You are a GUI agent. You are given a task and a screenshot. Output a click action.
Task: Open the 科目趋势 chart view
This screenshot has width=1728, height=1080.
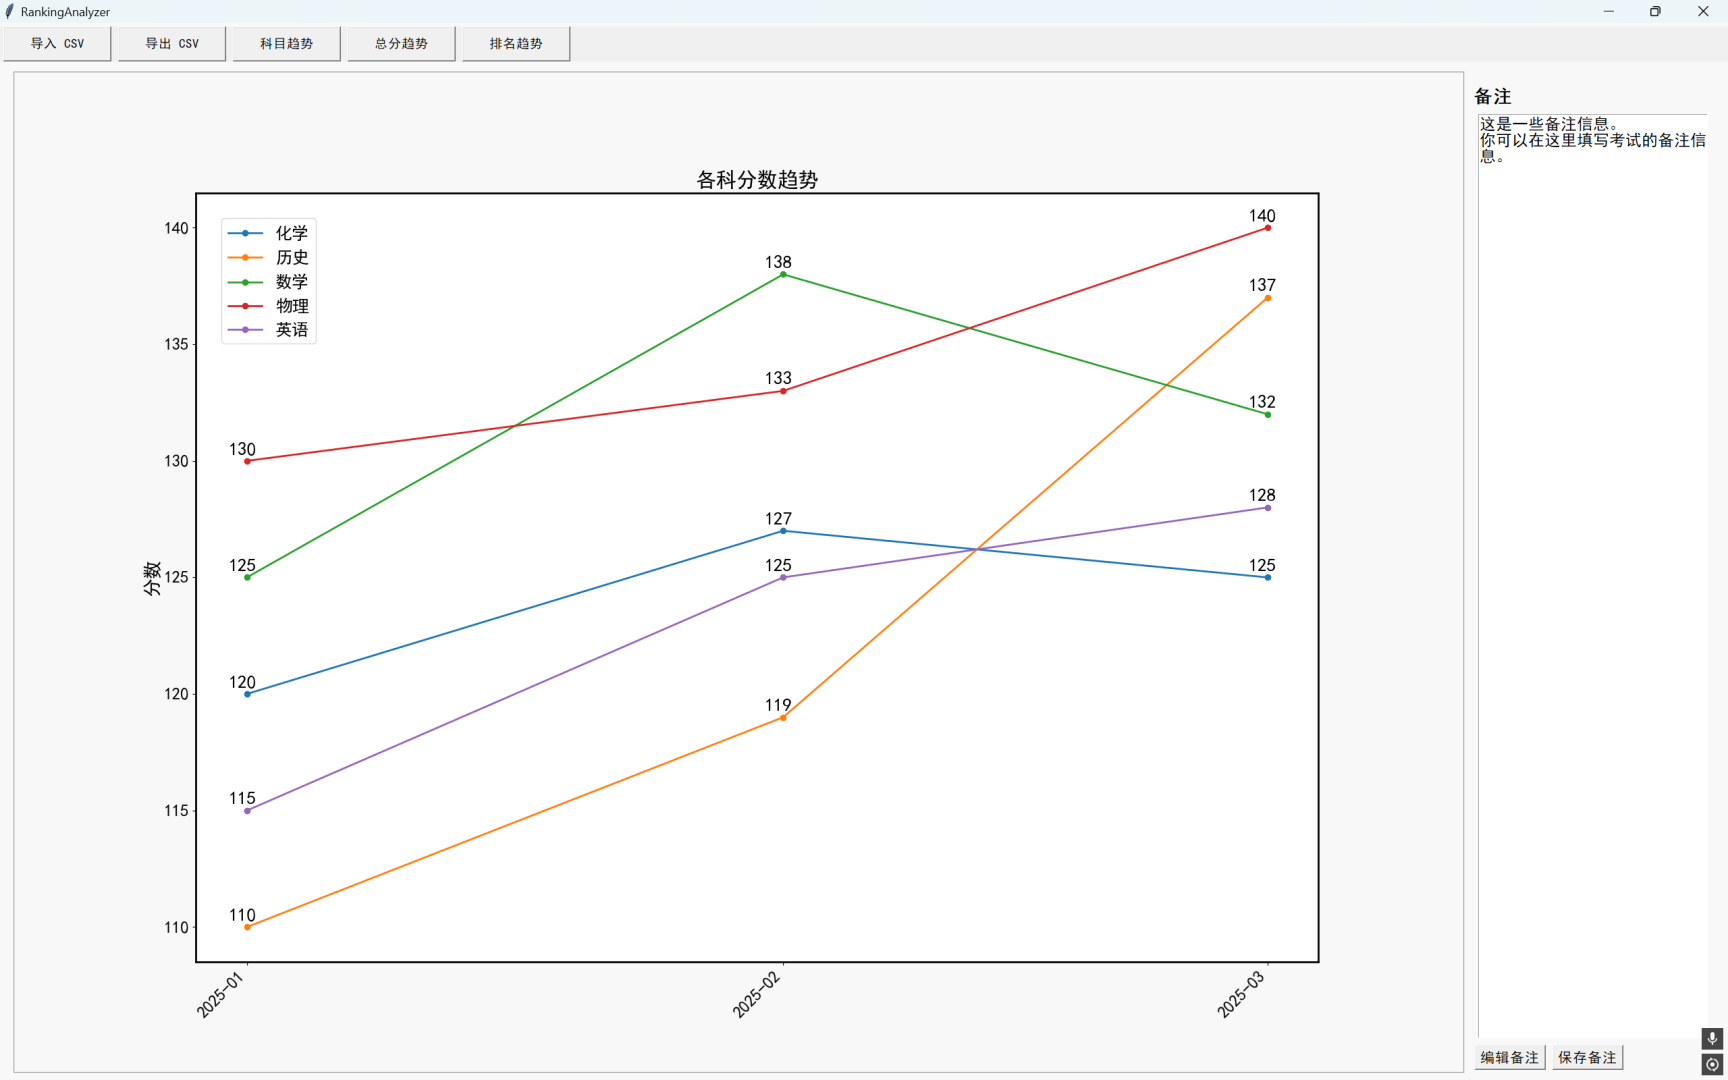coord(287,44)
